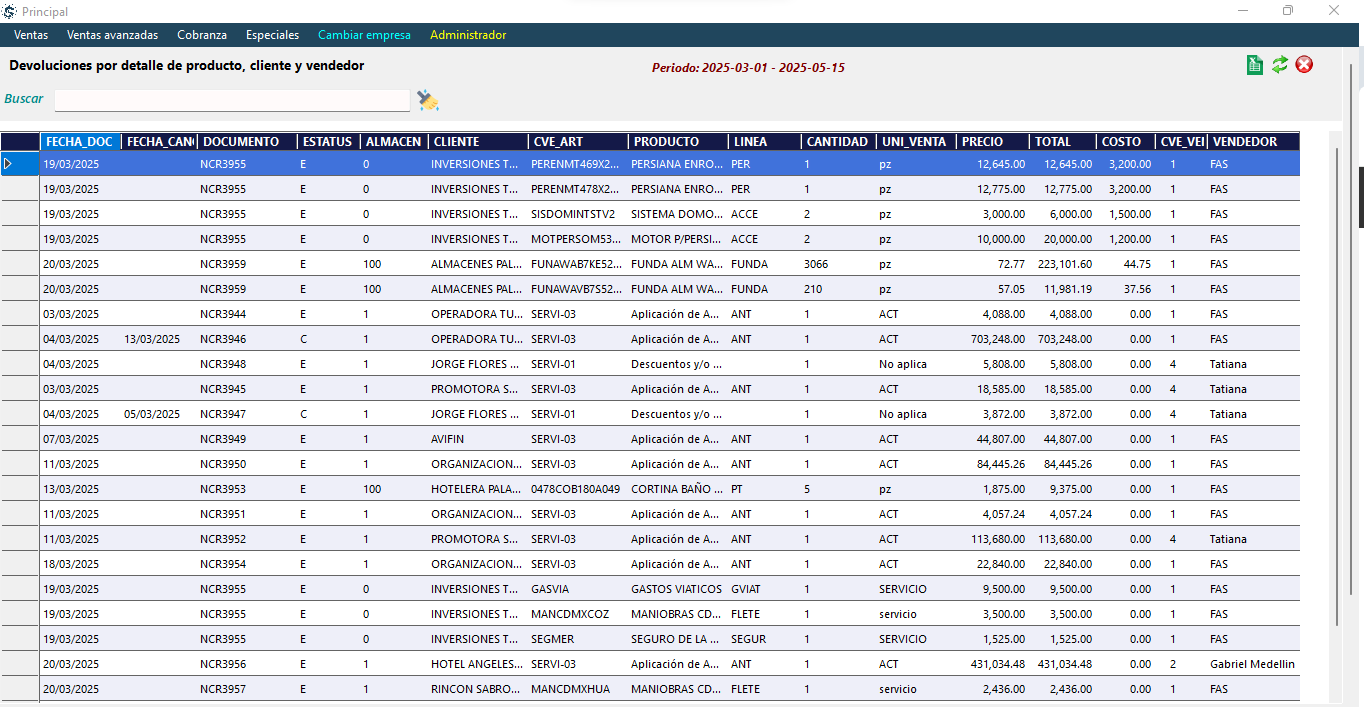Open the Administrador menu
This screenshot has height=707, width=1364.
[468, 35]
